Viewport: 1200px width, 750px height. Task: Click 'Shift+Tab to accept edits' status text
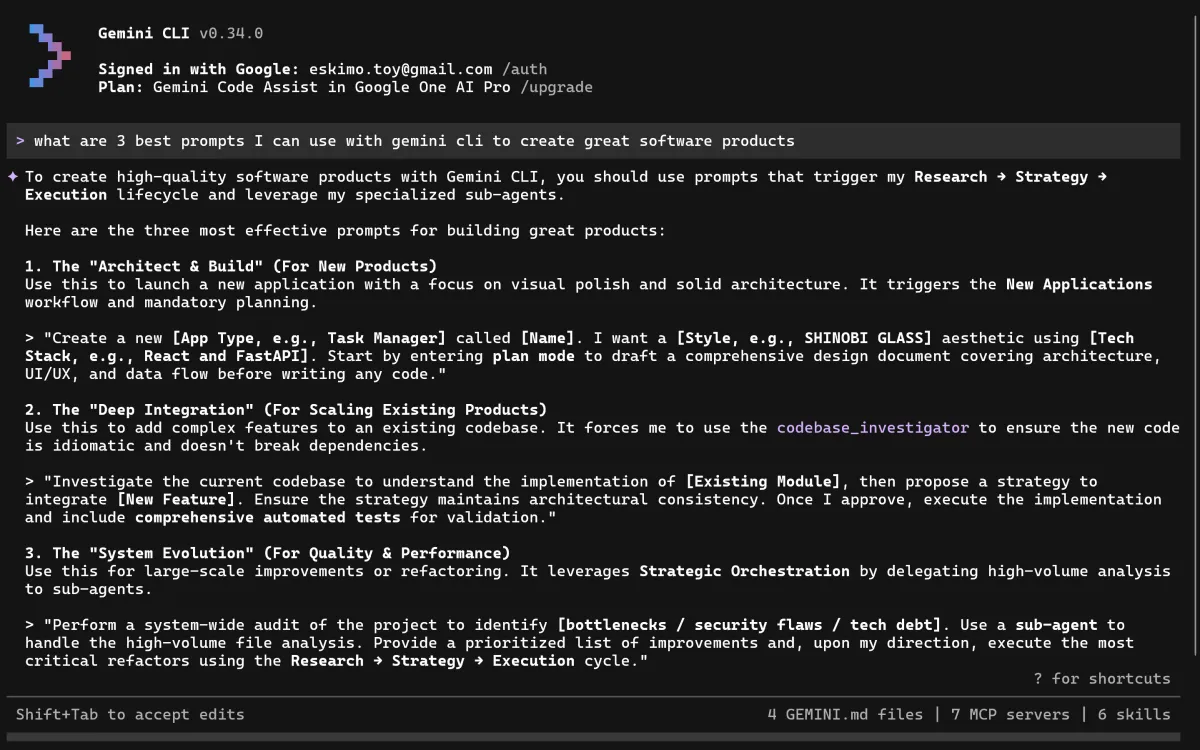pos(130,714)
